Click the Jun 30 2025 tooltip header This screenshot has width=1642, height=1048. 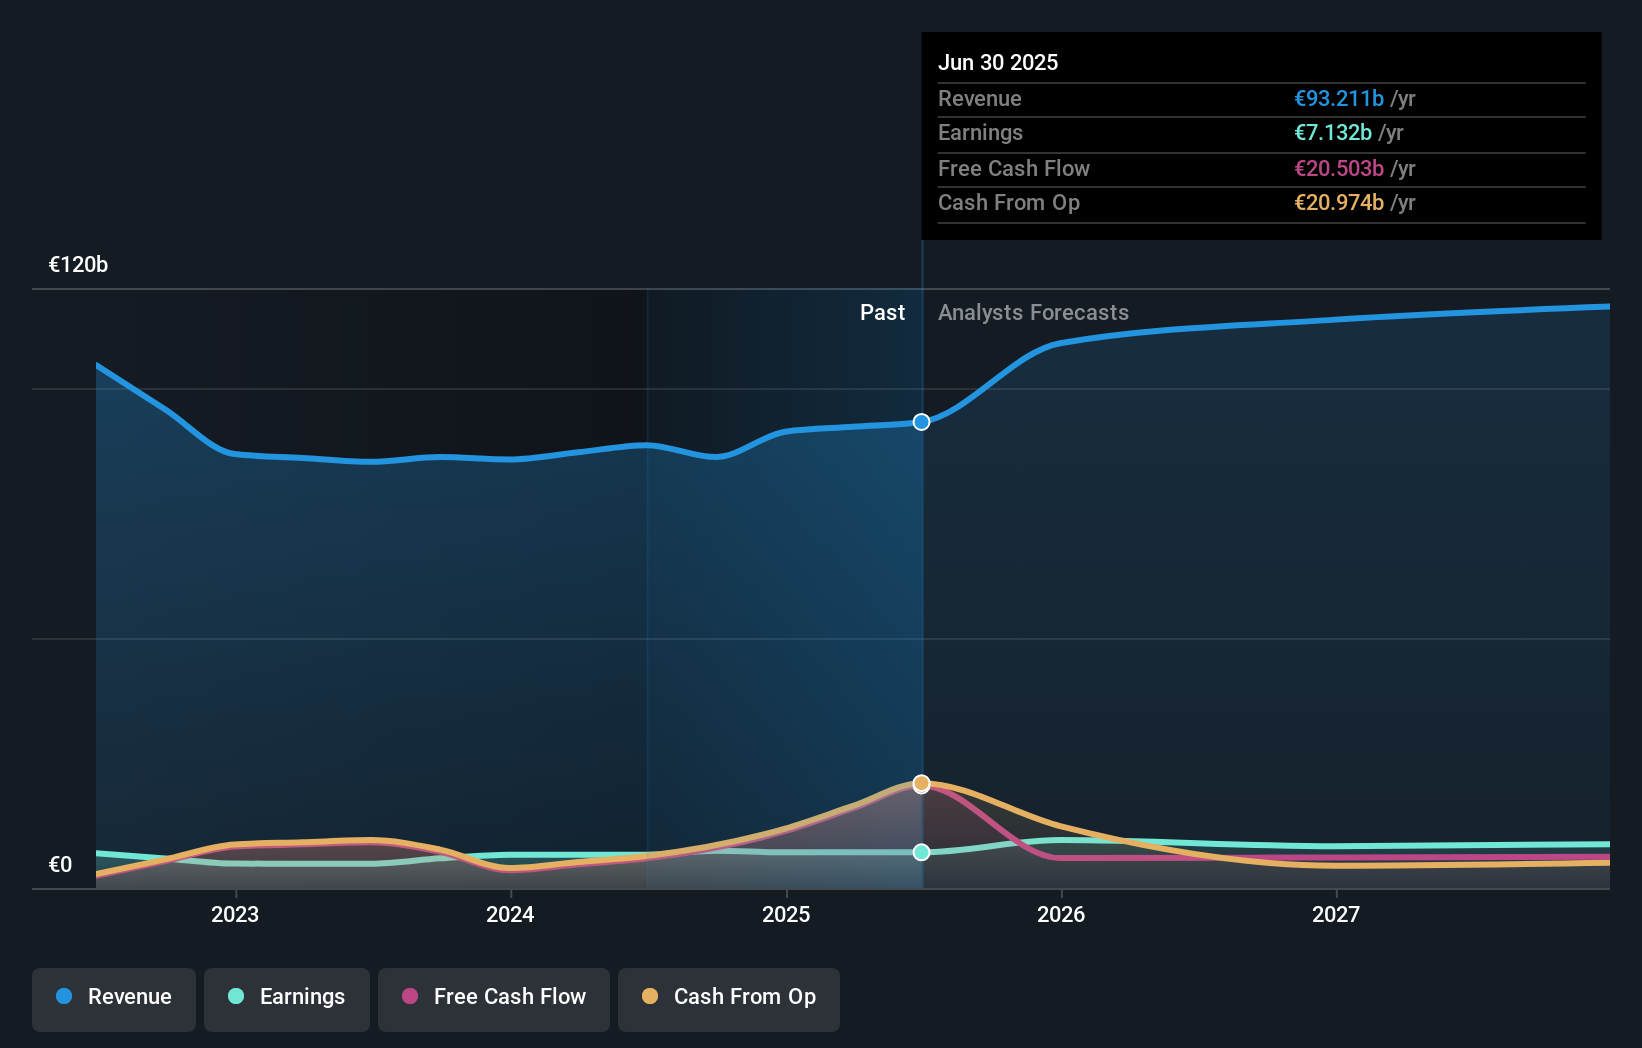(998, 62)
